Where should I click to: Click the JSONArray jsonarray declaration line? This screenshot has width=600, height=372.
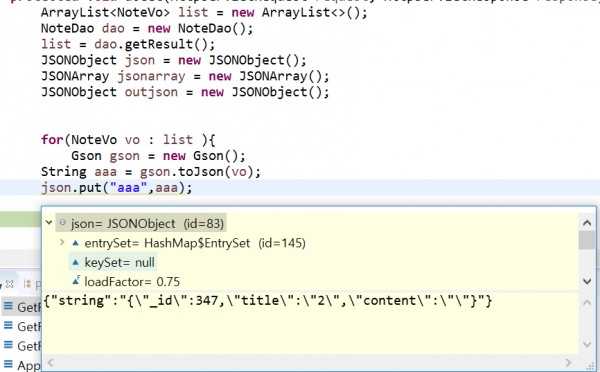[185, 76]
